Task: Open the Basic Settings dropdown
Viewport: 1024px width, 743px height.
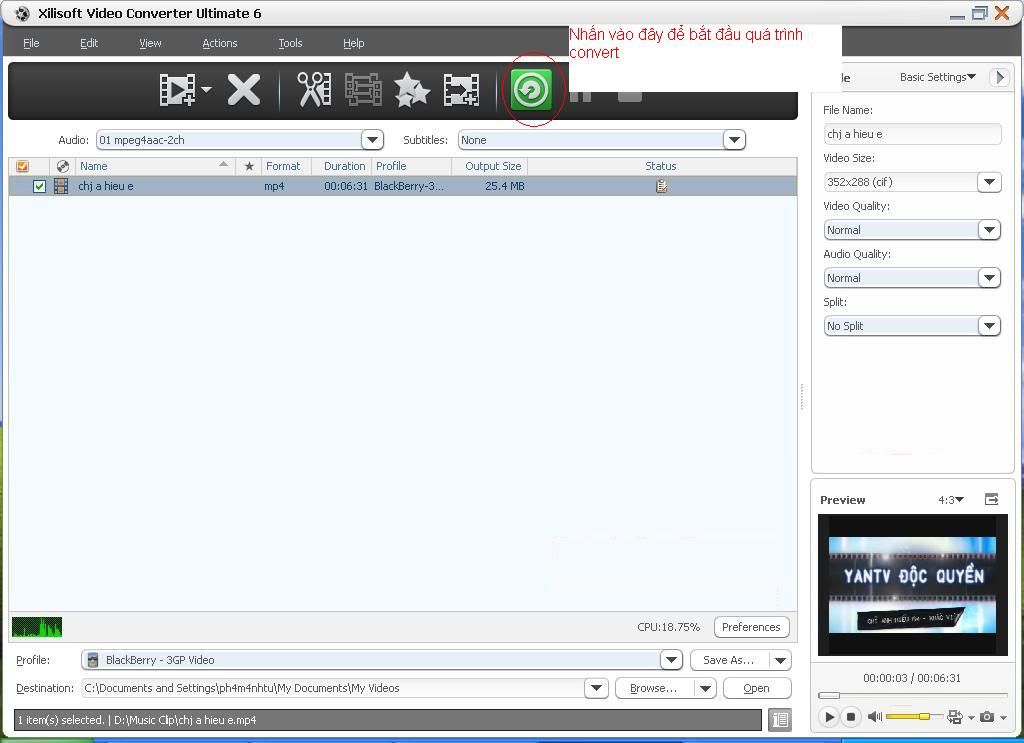Action: 938,77
